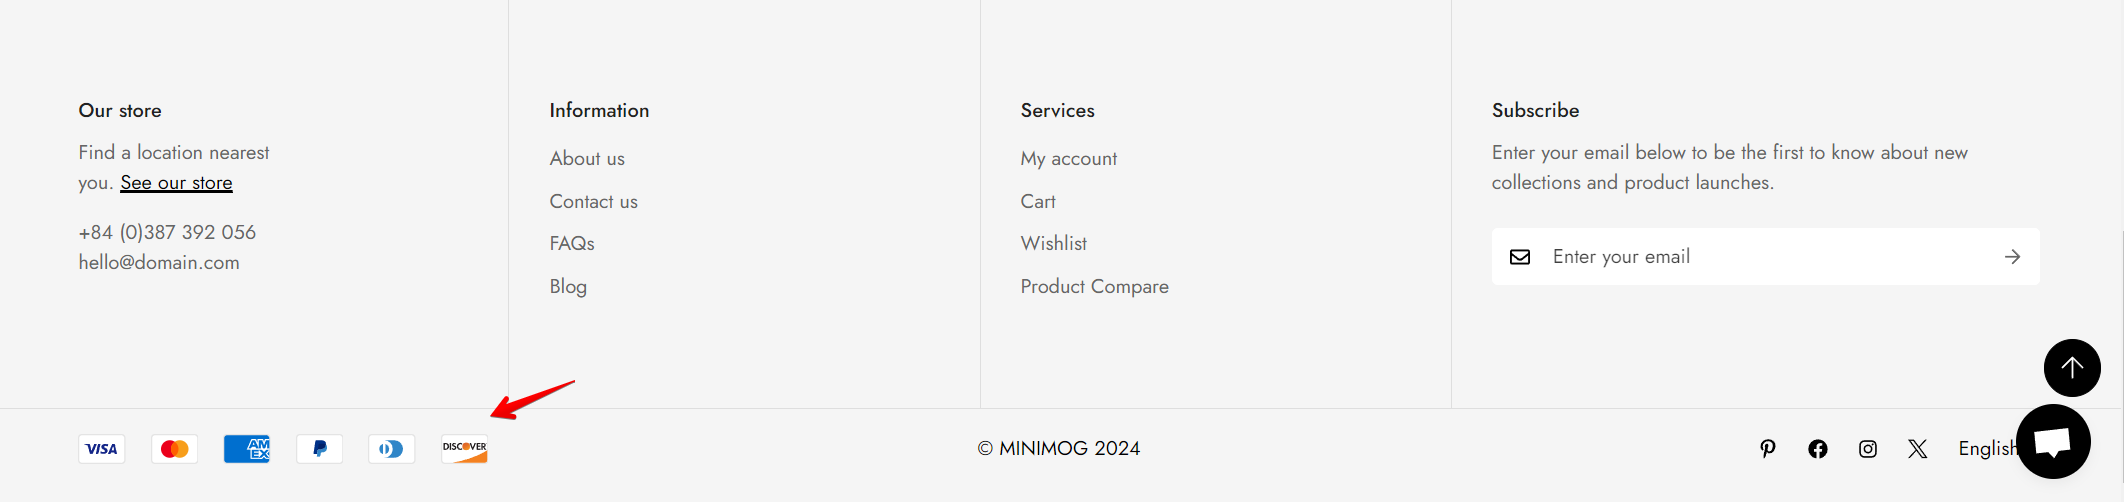Click the Visa payment icon
The image size is (2124, 502).
coord(102,449)
